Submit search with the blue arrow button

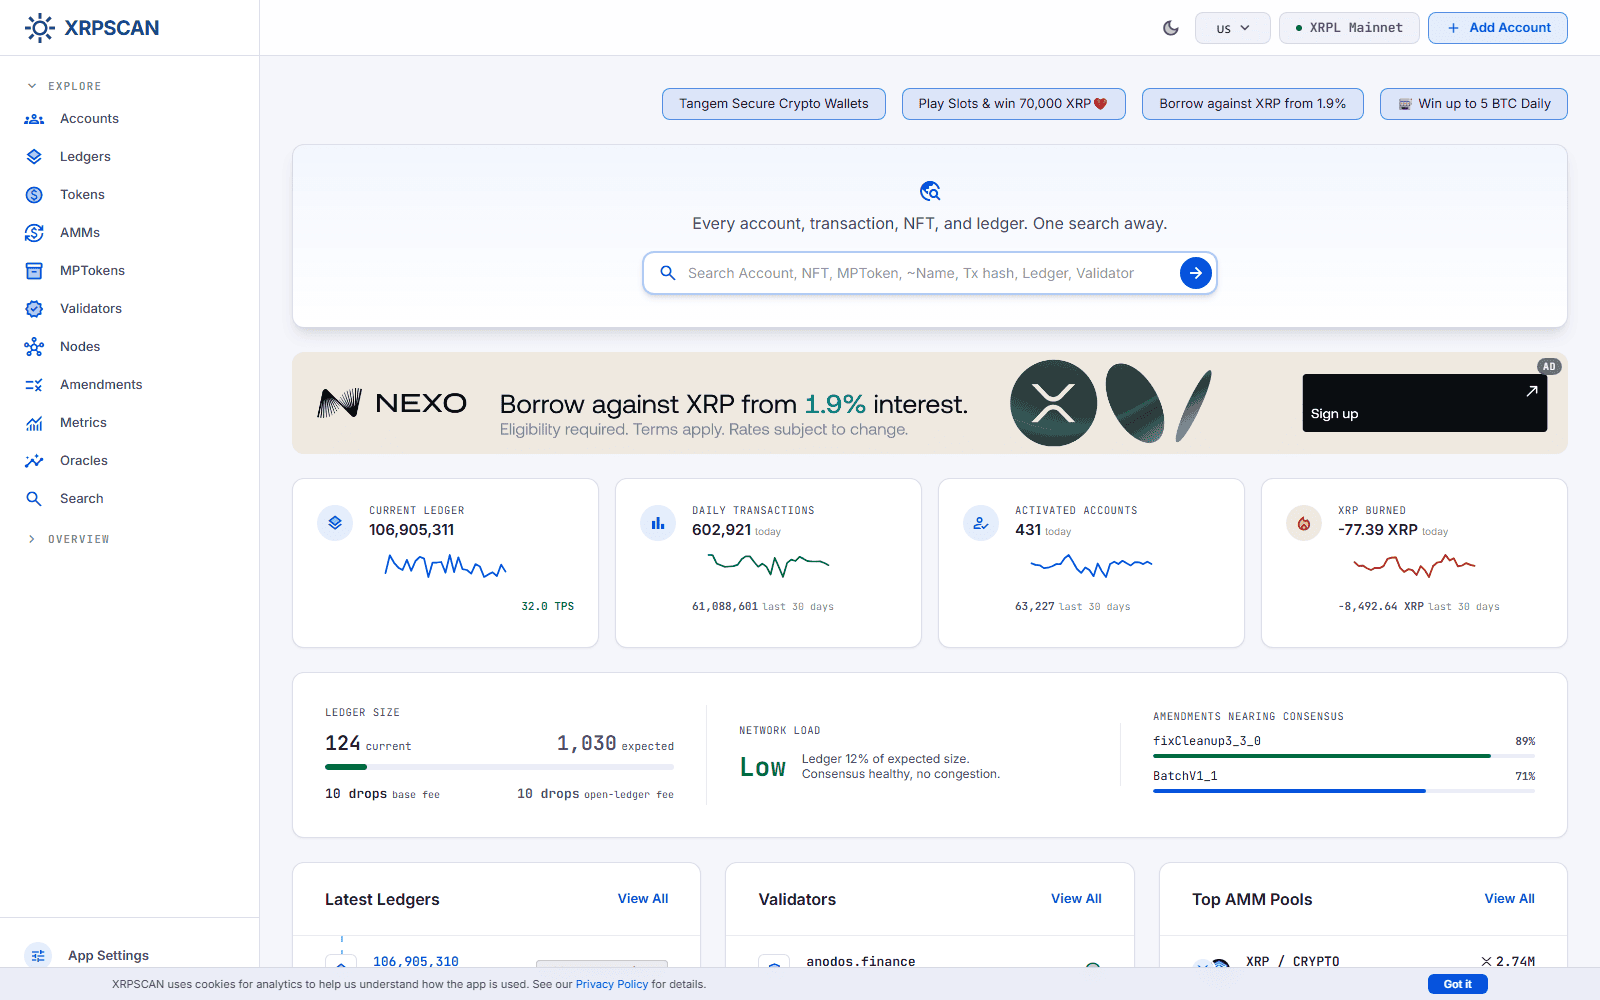[x=1196, y=273]
